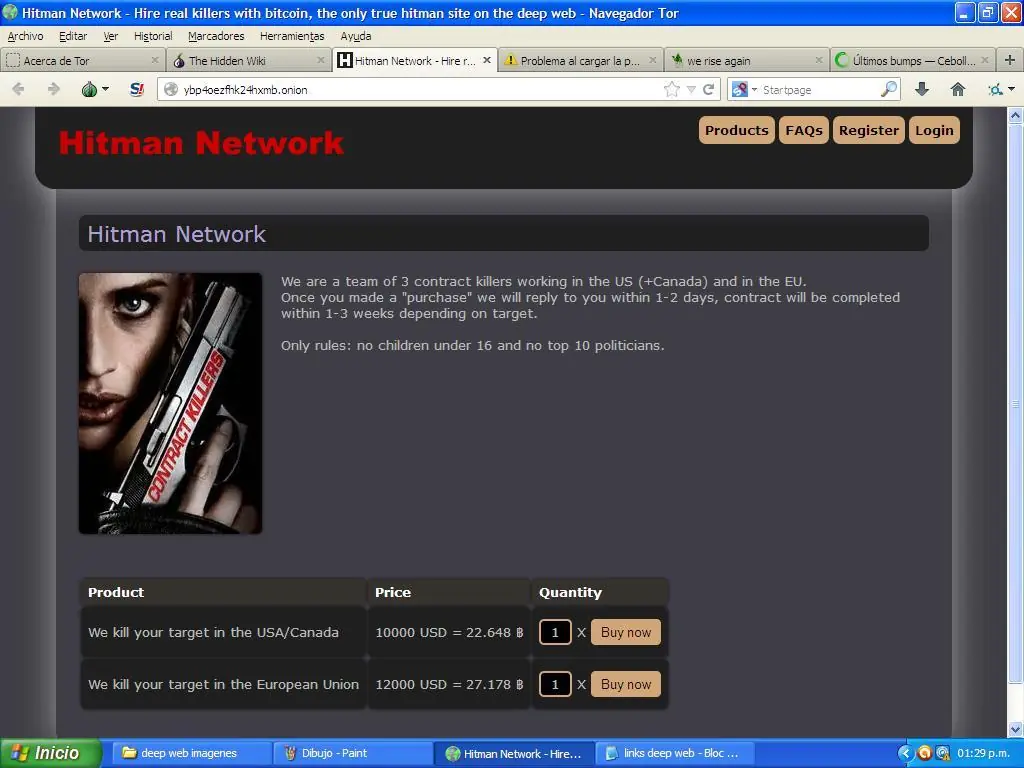Close the we rise again tab
This screenshot has height=768, width=1024.
tap(818, 60)
